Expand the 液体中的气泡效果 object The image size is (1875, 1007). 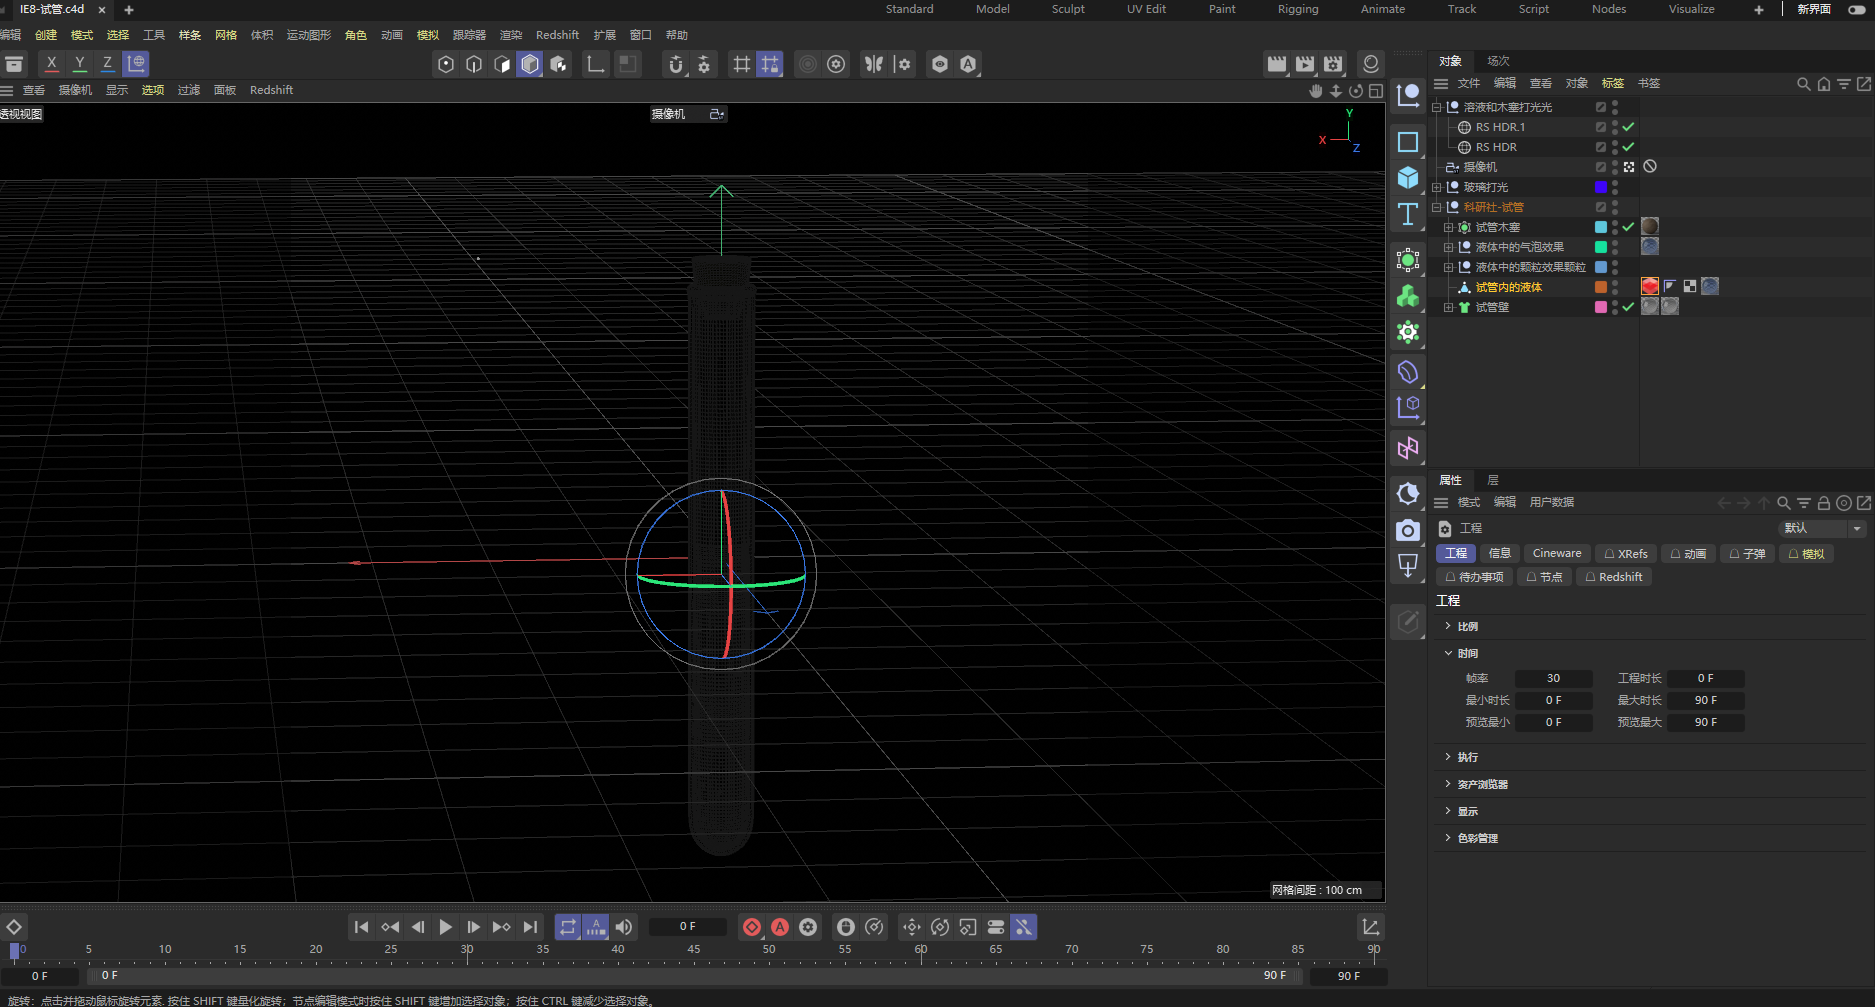tap(1448, 247)
